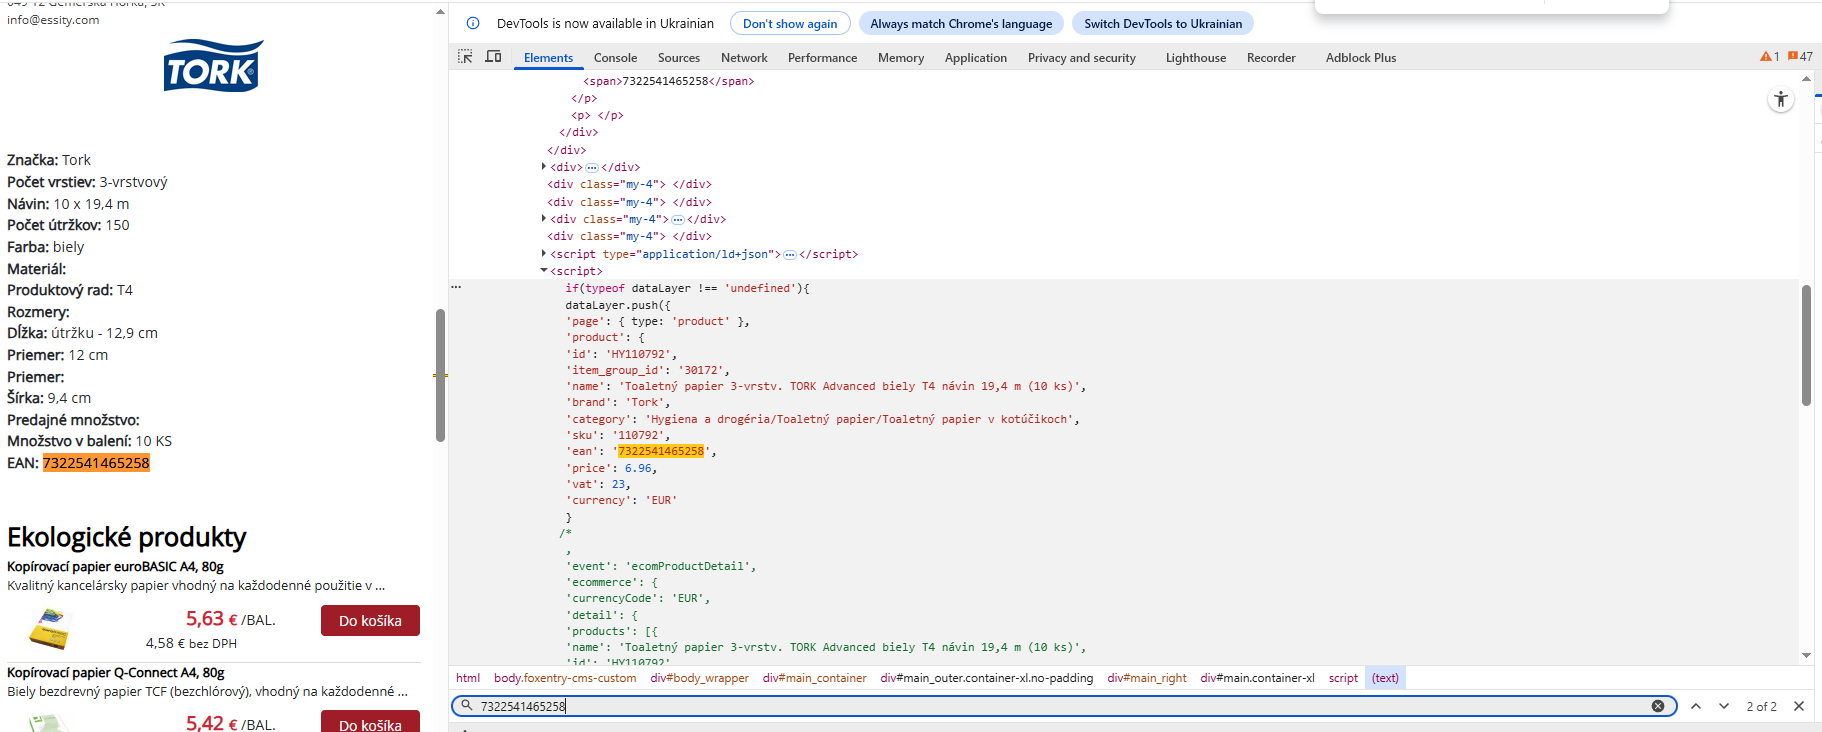1822x732 pixels.
Task: Open the Adblock Plus tab
Action: click(x=1361, y=58)
